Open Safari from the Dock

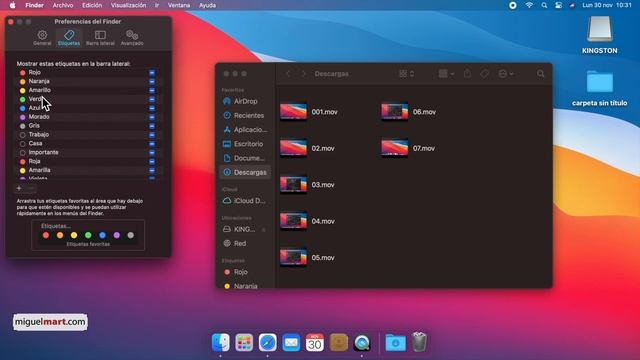click(267, 342)
